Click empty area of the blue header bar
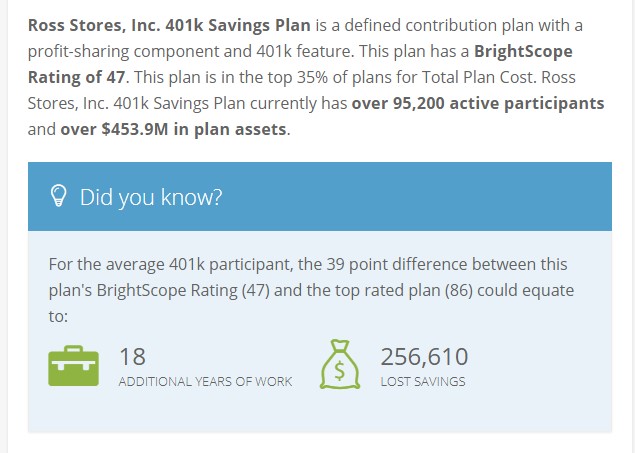 pos(430,197)
